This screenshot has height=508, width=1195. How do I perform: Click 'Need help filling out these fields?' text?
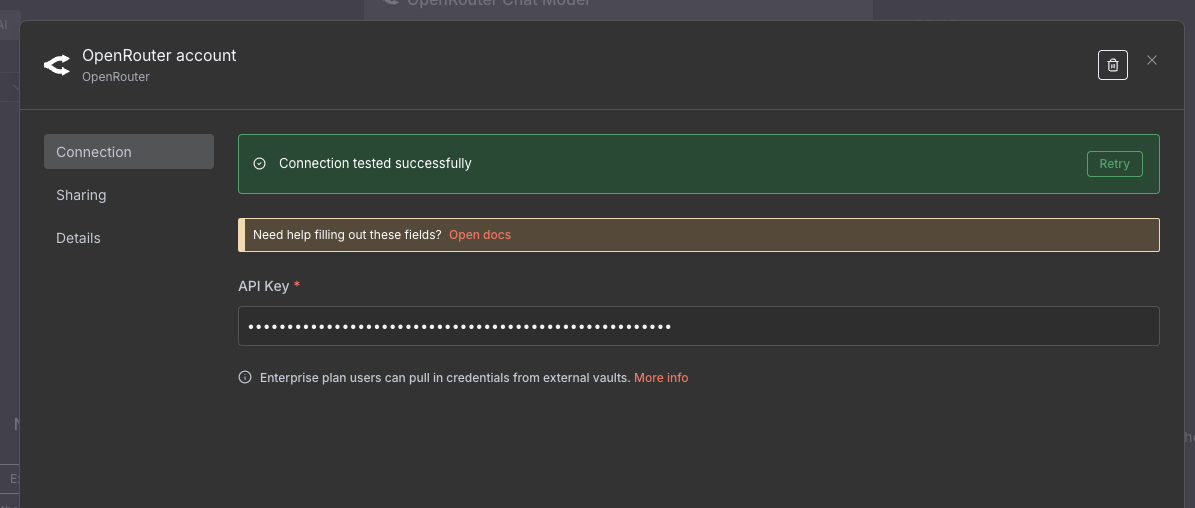pos(347,235)
